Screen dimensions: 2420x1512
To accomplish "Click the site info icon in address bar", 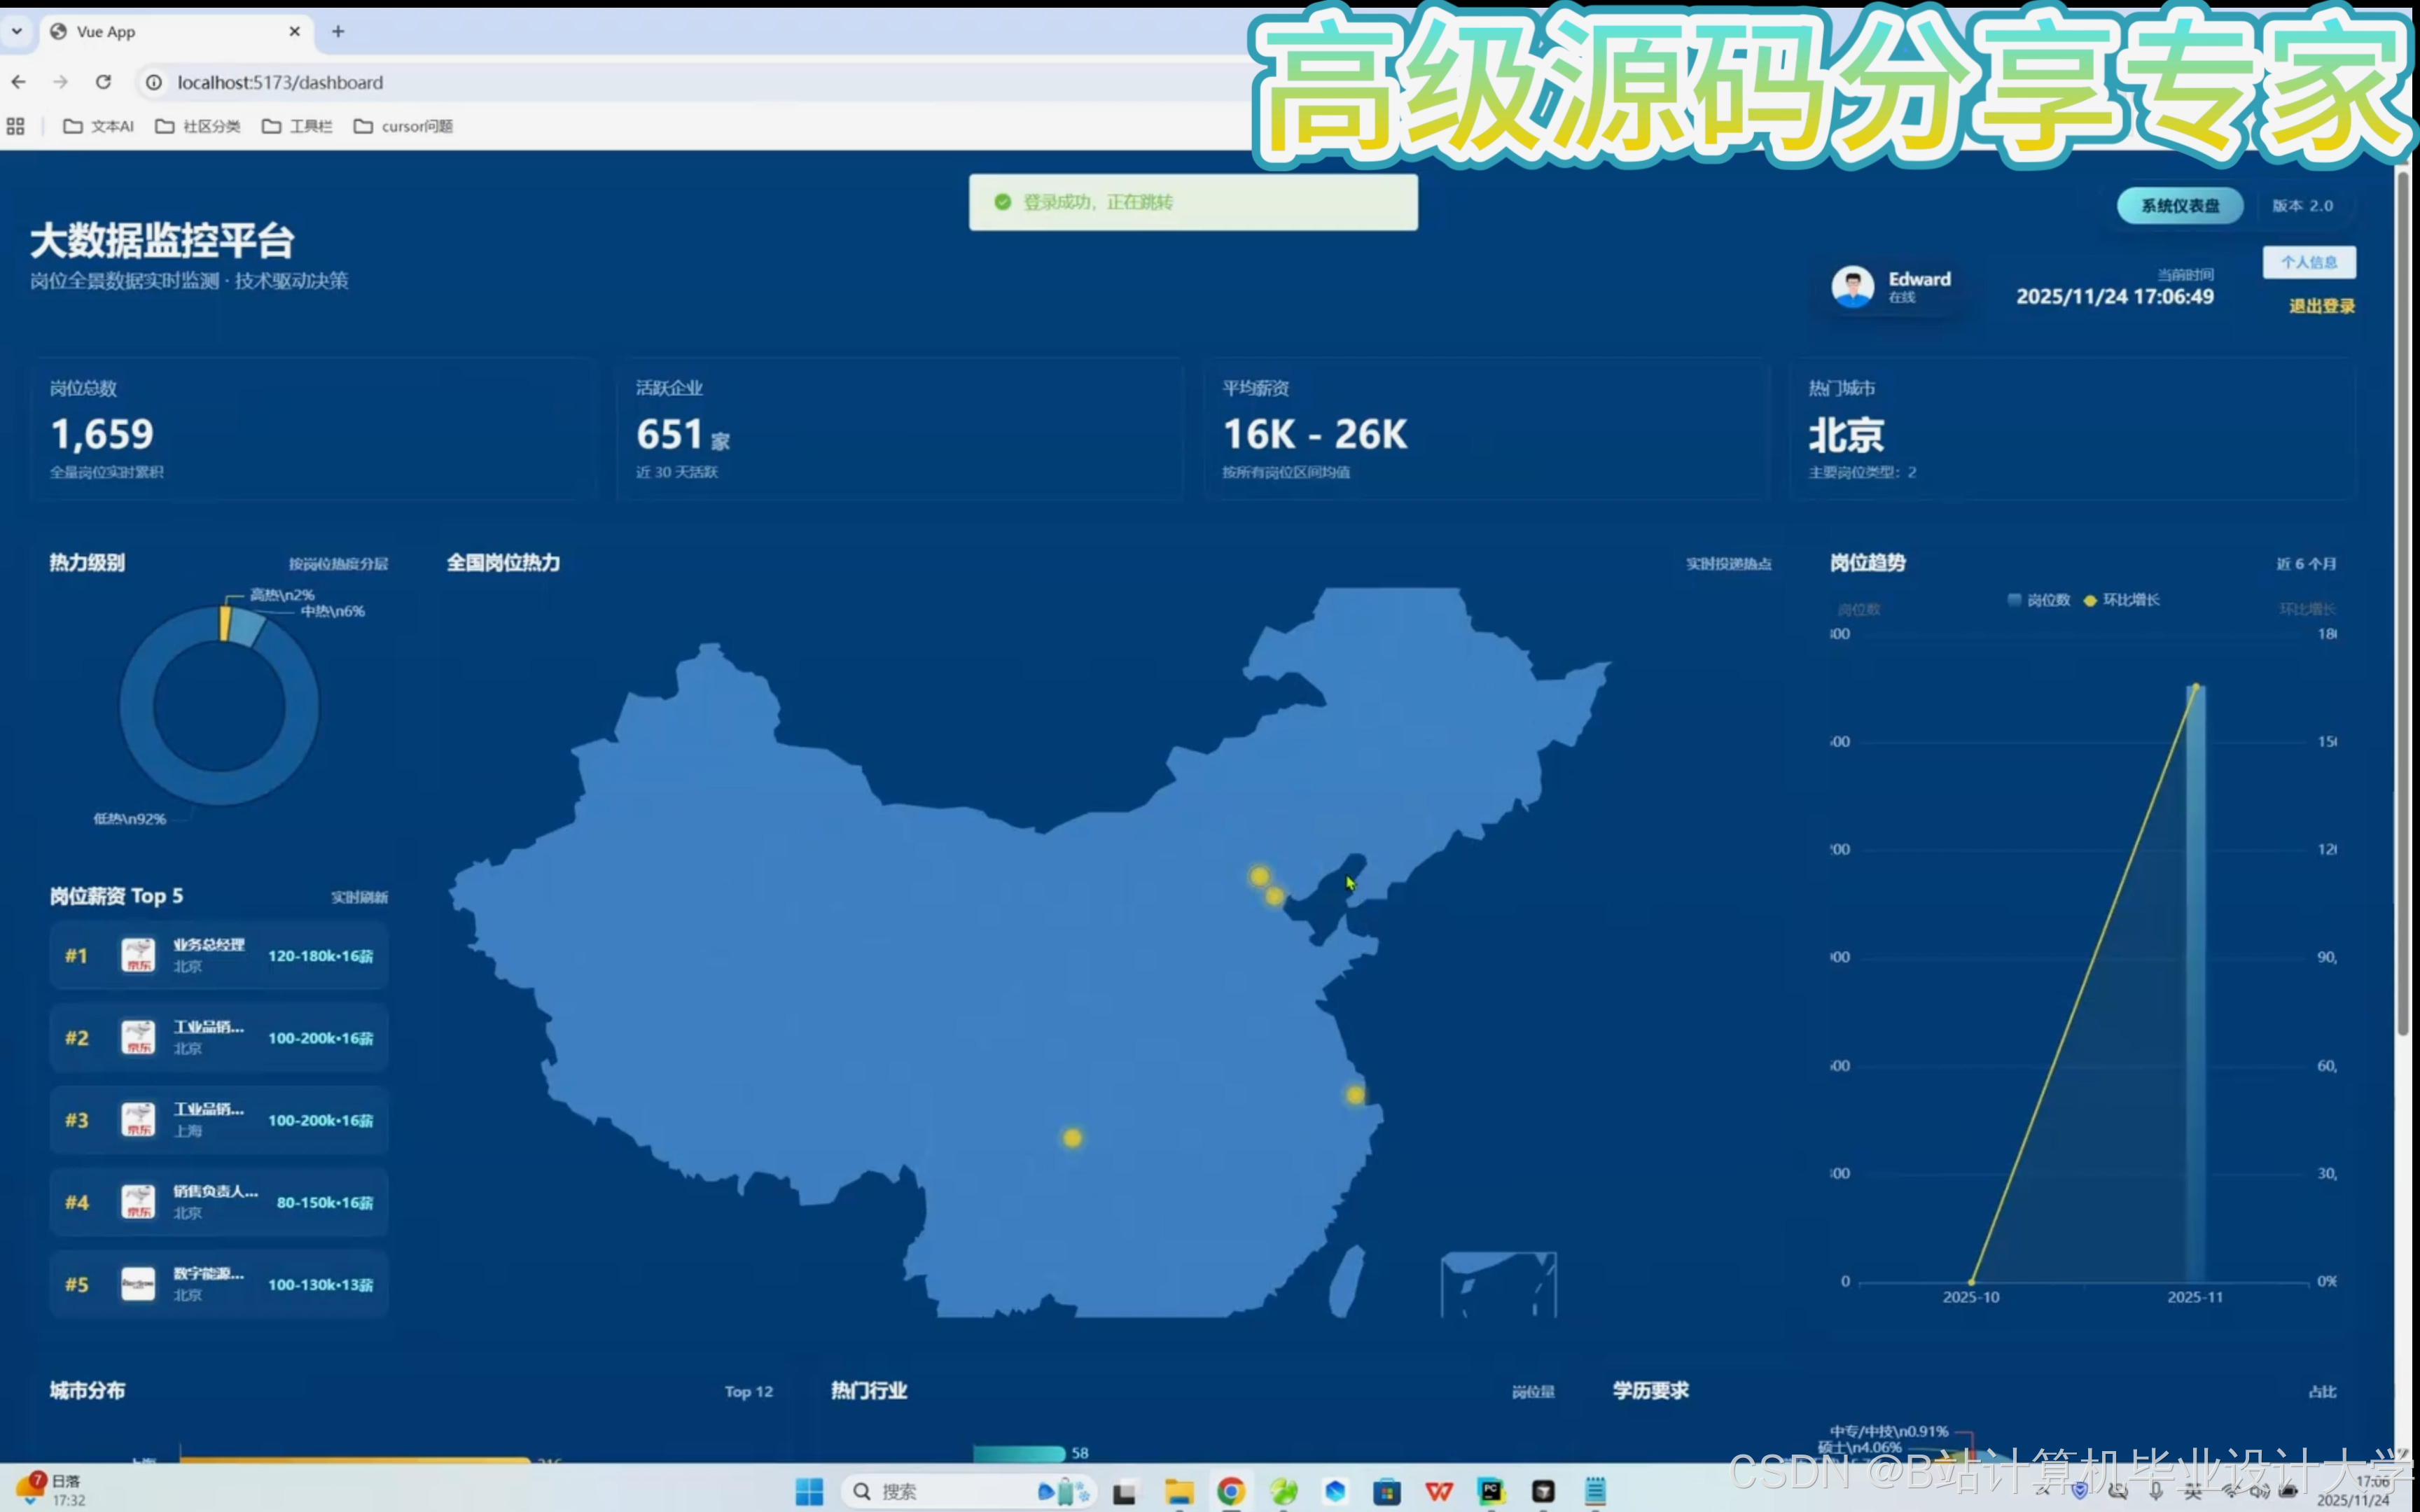I will (154, 82).
